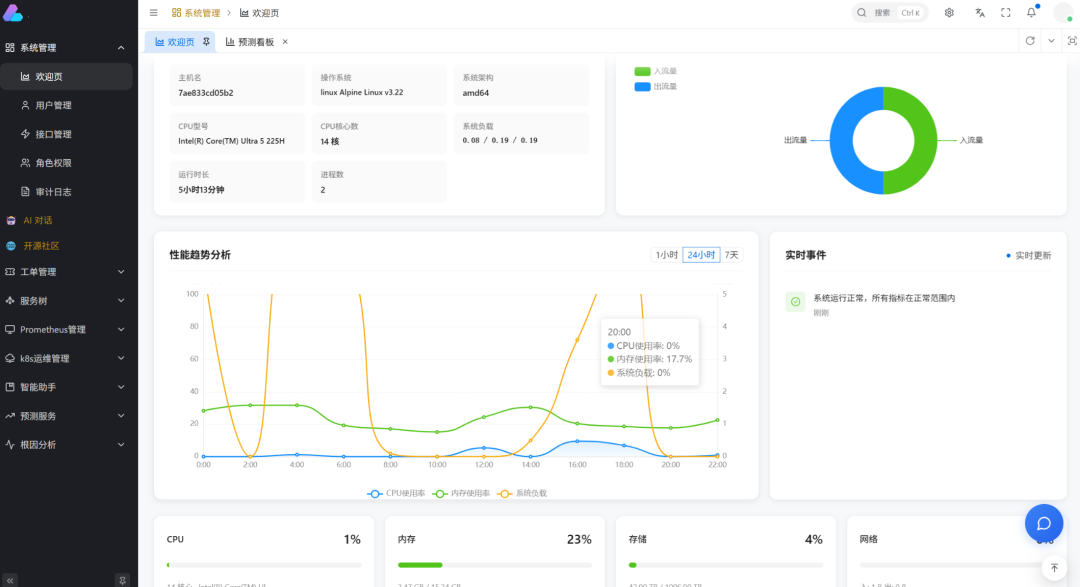Click the 实时更新 indicator
Image resolution: width=1080 pixels, height=587 pixels.
(x=1028, y=256)
